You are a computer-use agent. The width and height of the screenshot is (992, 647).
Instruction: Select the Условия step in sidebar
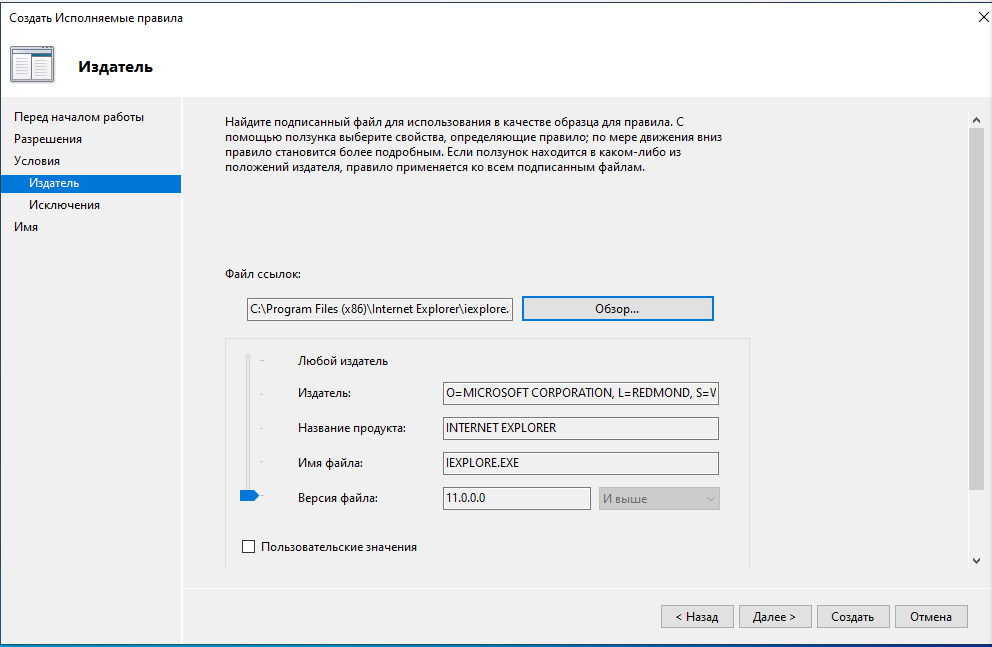tap(37, 161)
